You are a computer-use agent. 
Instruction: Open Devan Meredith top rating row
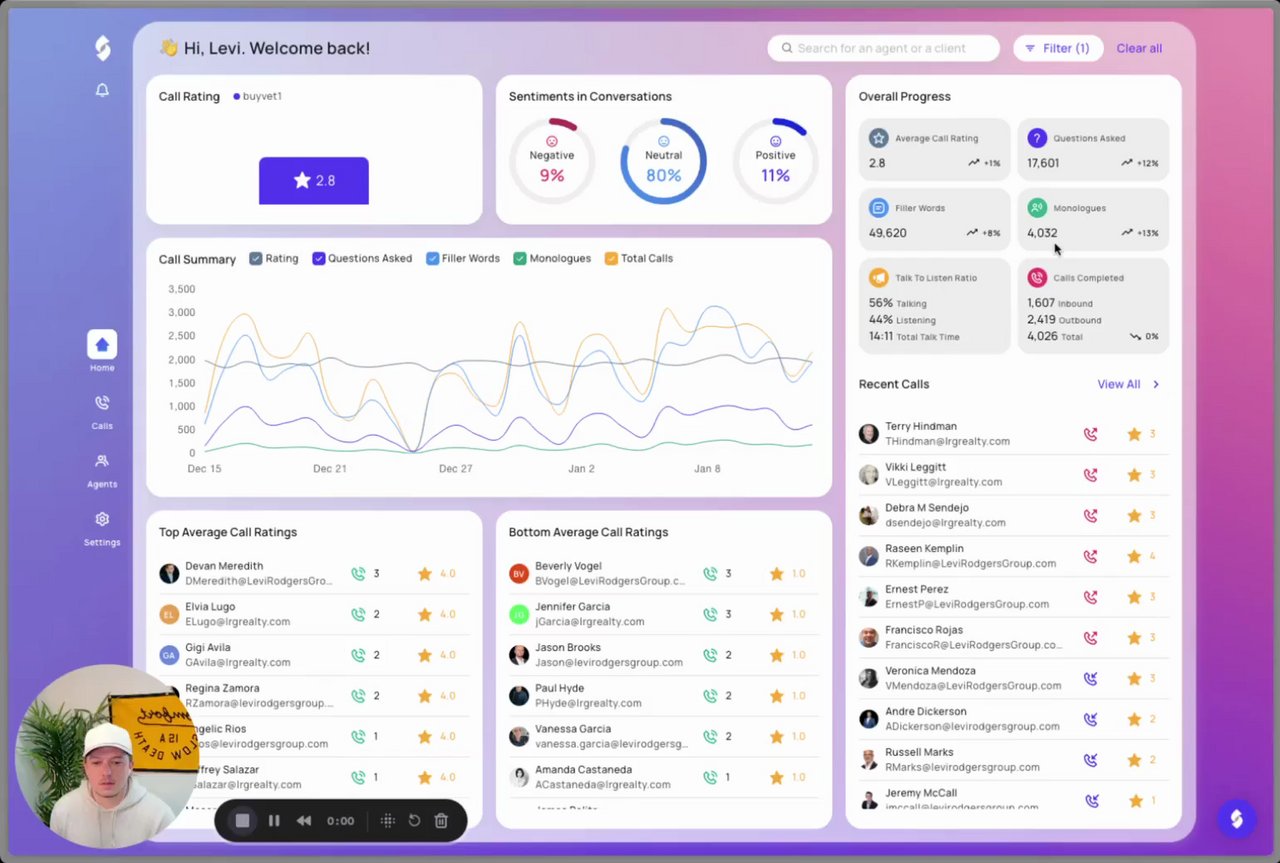click(x=314, y=574)
